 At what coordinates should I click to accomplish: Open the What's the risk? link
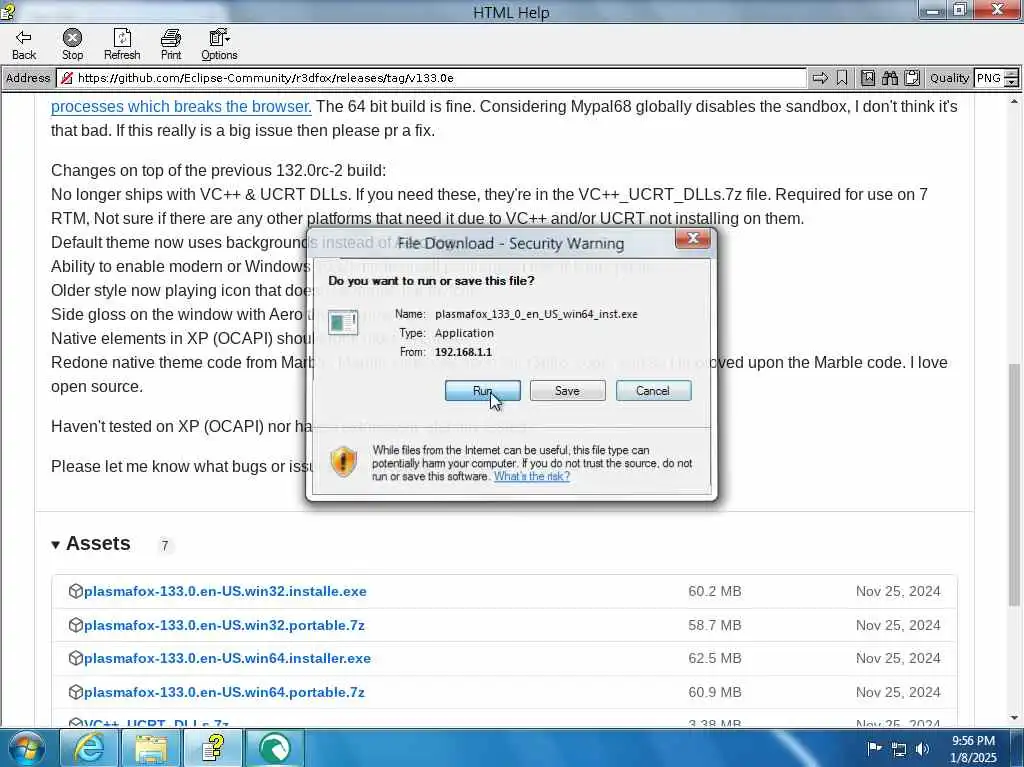tap(532, 476)
